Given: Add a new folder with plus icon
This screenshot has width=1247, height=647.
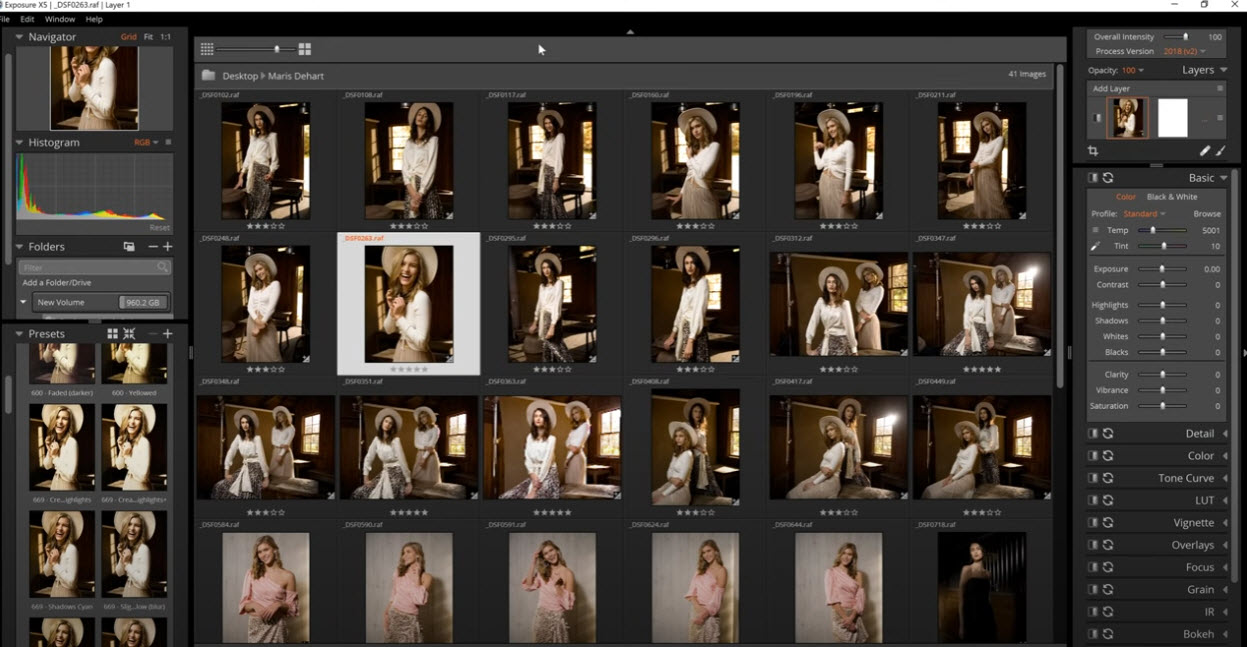Looking at the screenshot, I should tap(168, 246).
